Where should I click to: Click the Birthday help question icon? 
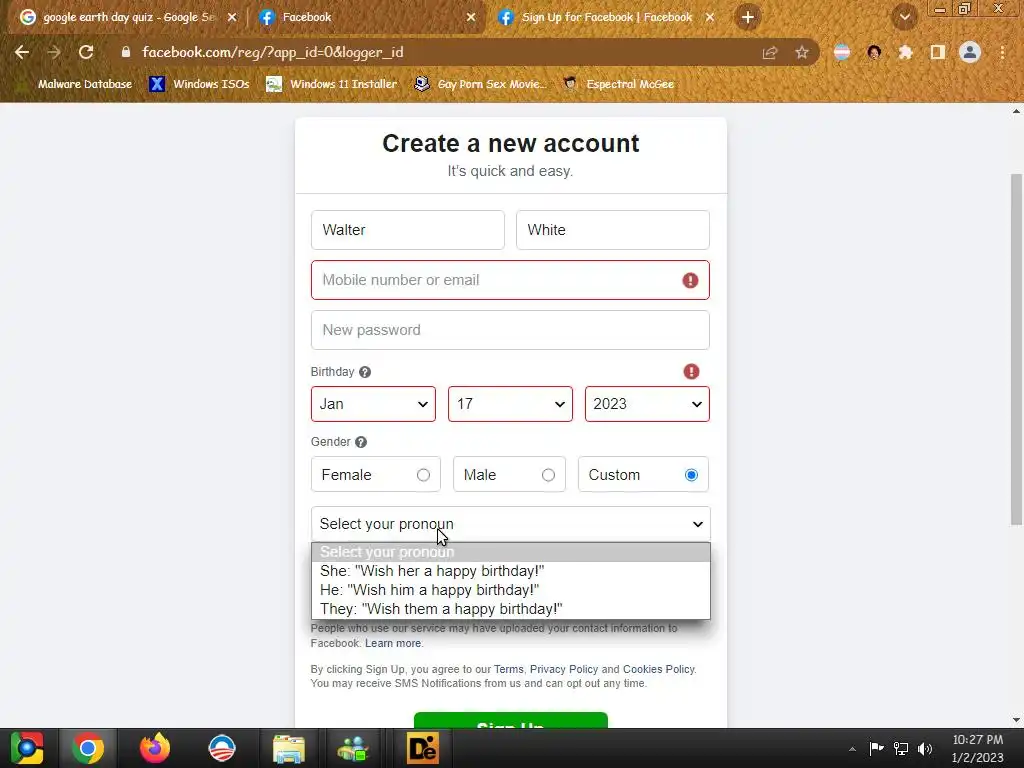365,372
